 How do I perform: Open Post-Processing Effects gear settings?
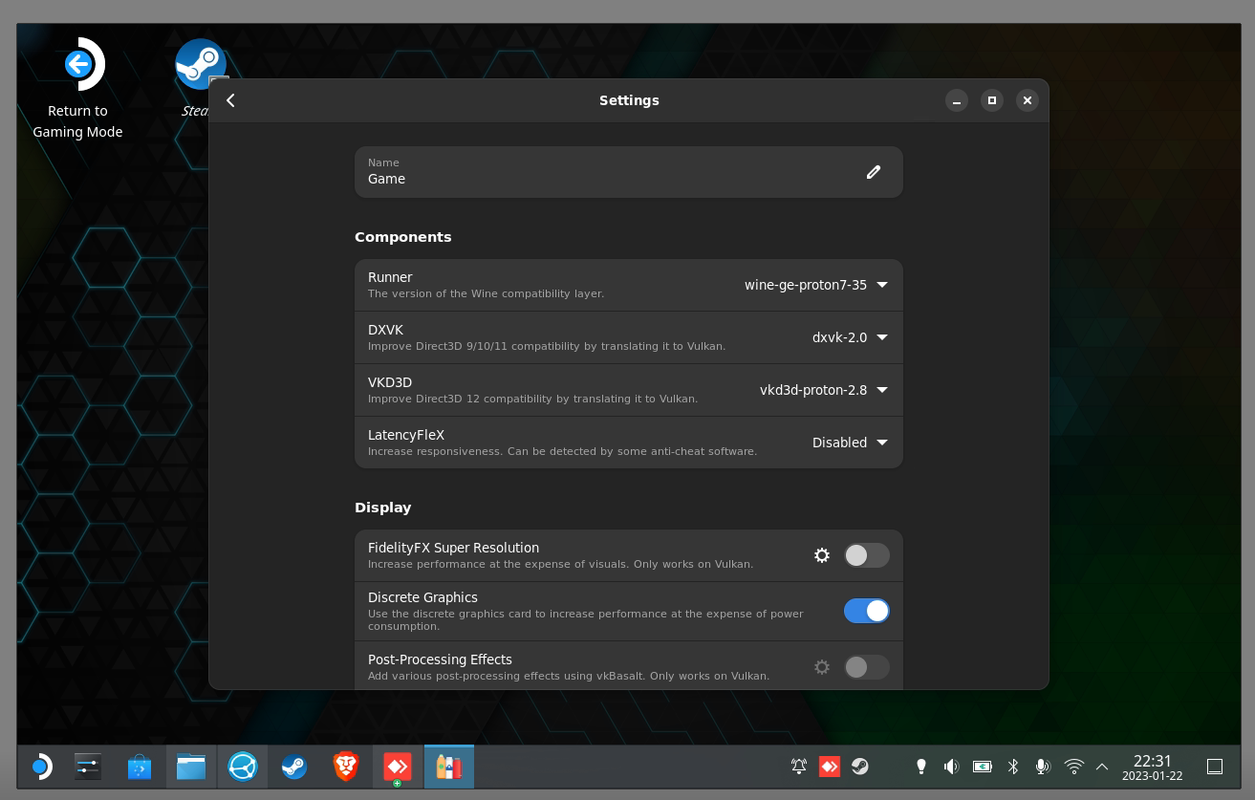point(822,667)
